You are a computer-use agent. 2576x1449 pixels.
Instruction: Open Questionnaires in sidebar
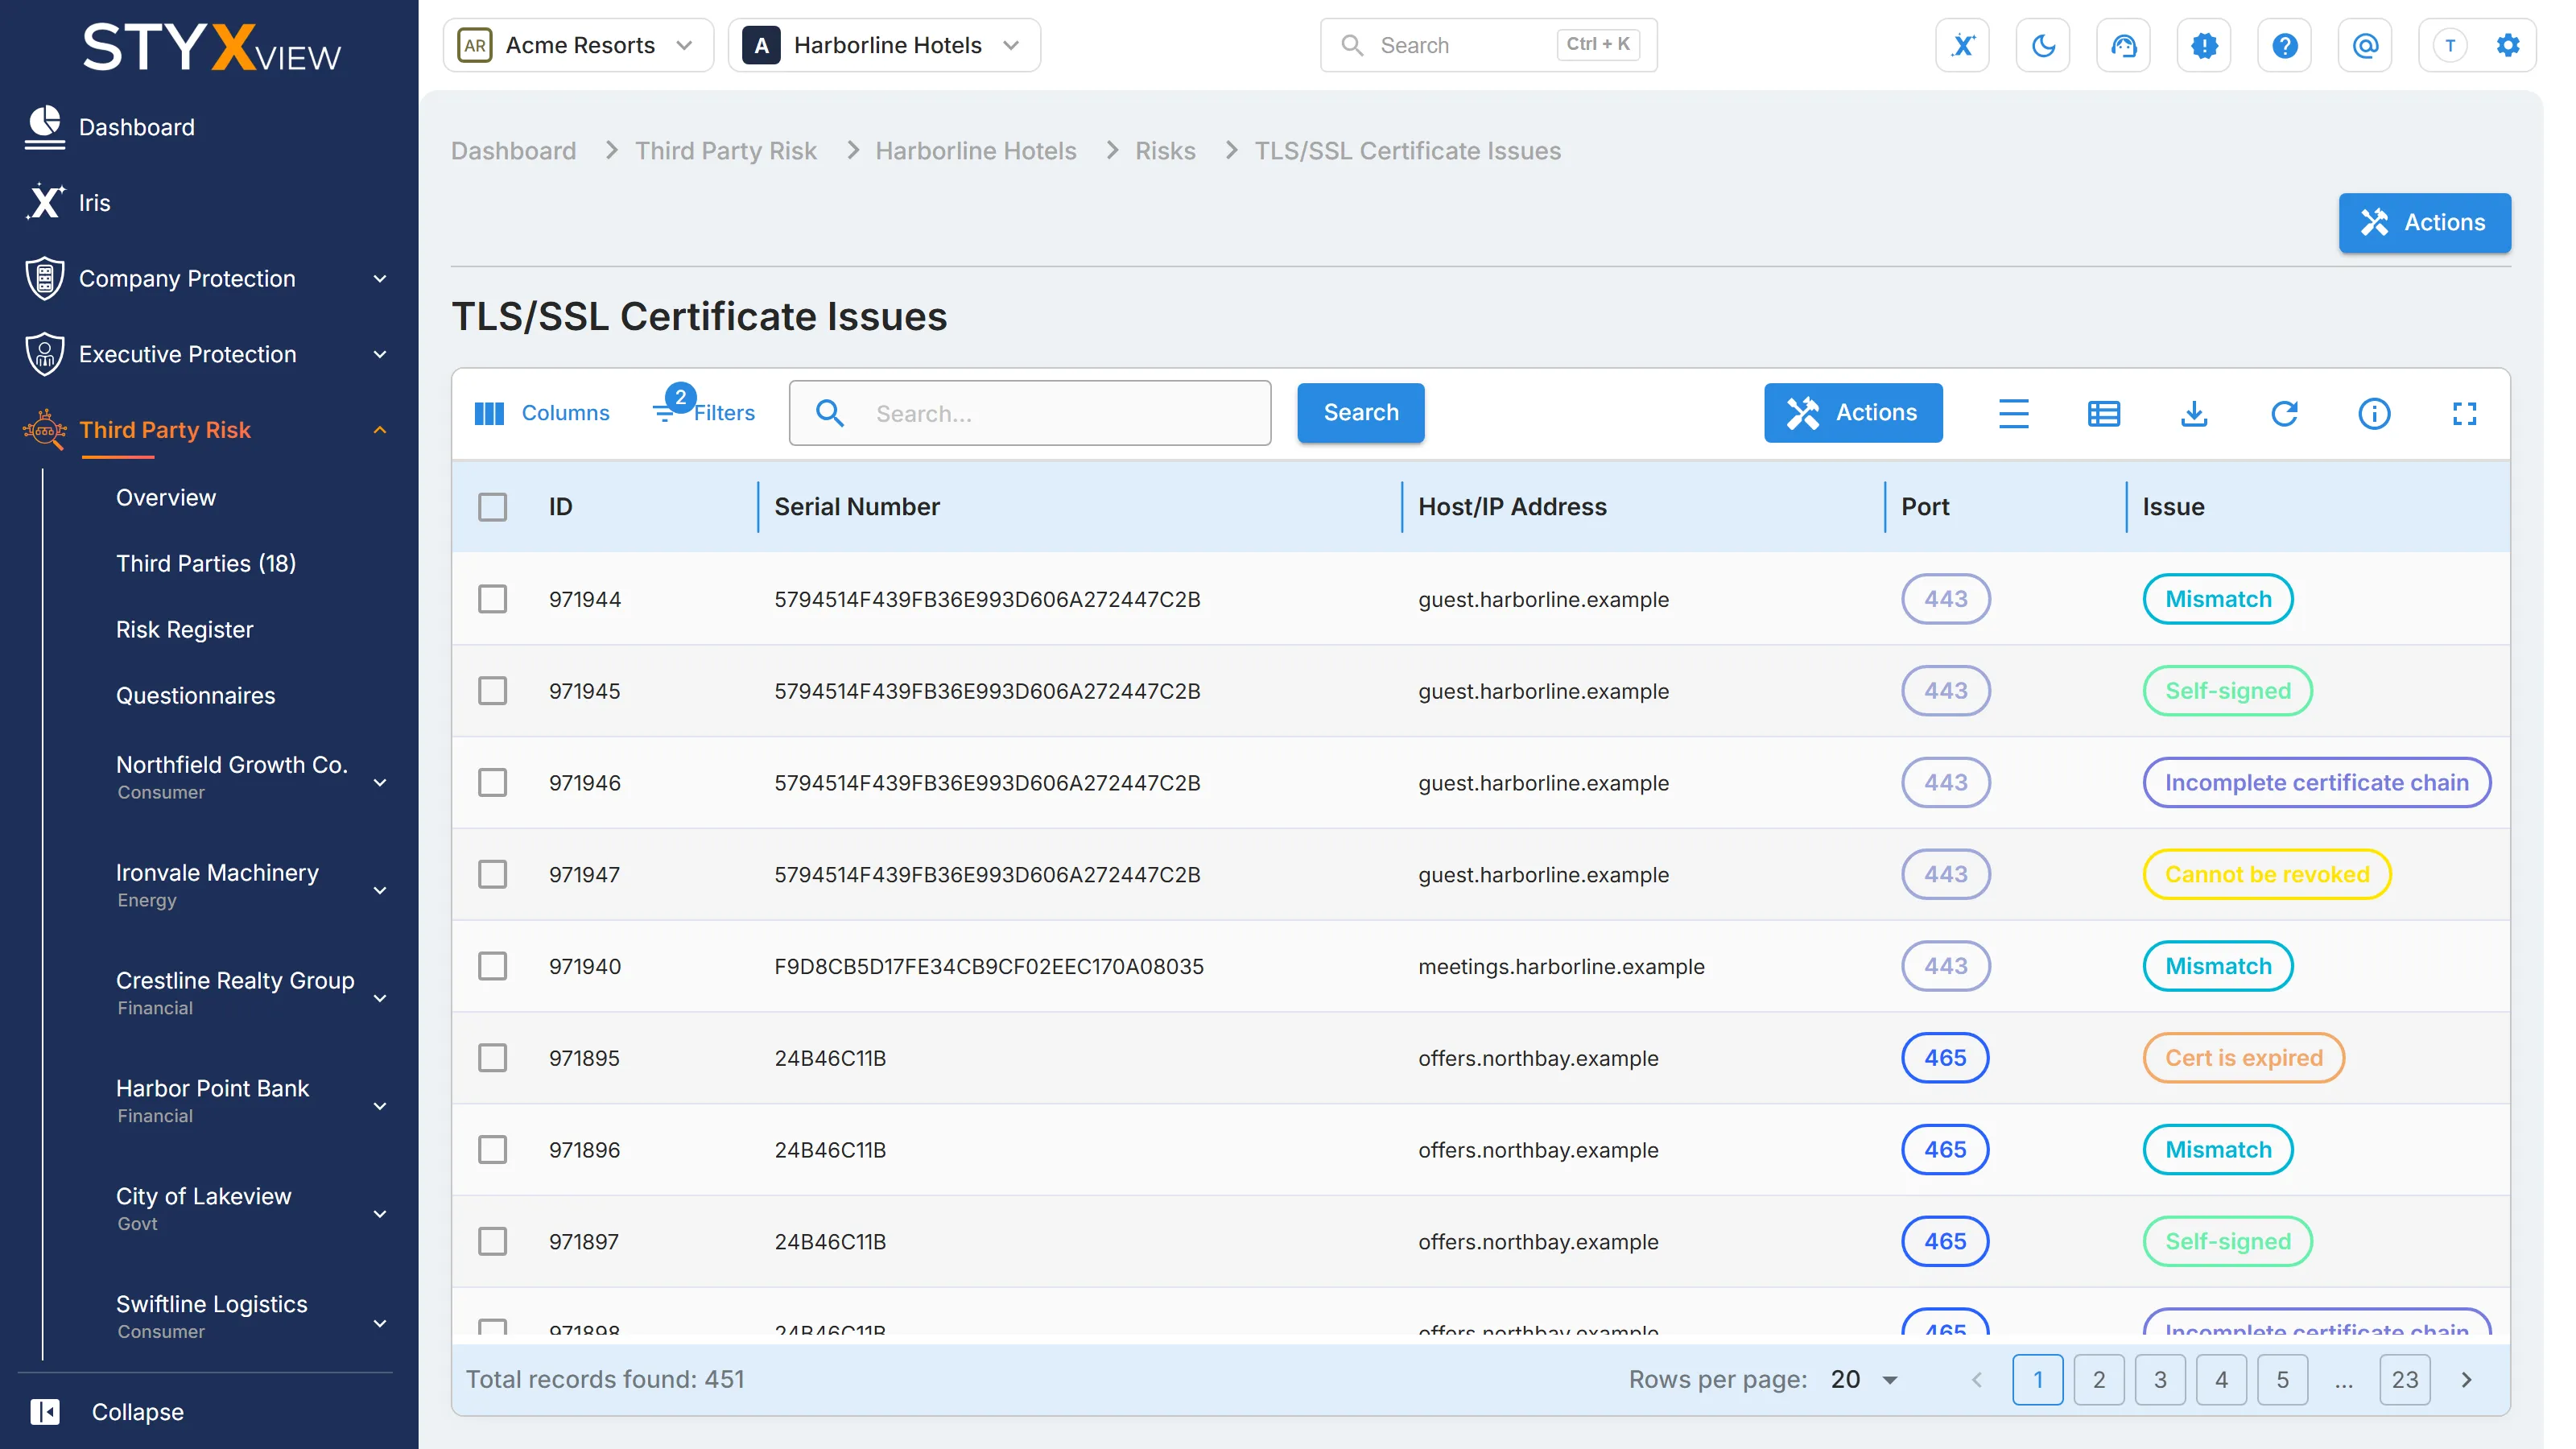tap(196, 695)
